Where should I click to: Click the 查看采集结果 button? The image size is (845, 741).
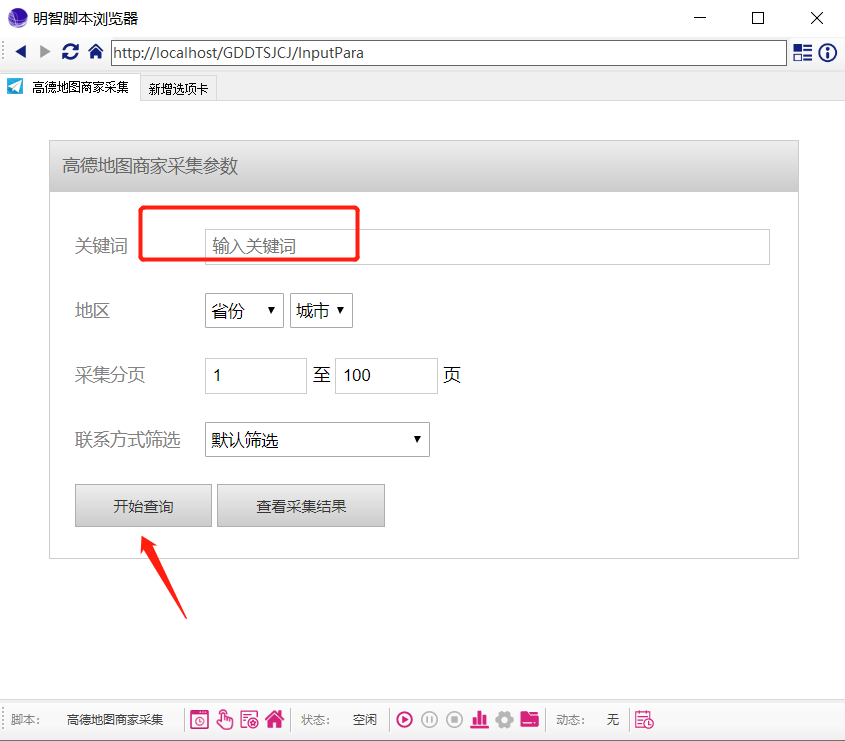click(x=301, y=505)
